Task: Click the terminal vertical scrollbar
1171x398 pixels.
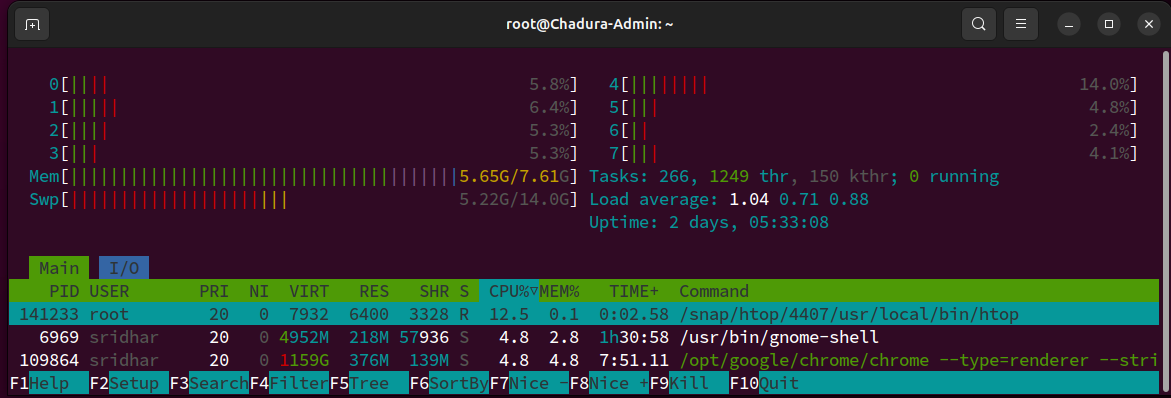Action: tap(1166, 221)
